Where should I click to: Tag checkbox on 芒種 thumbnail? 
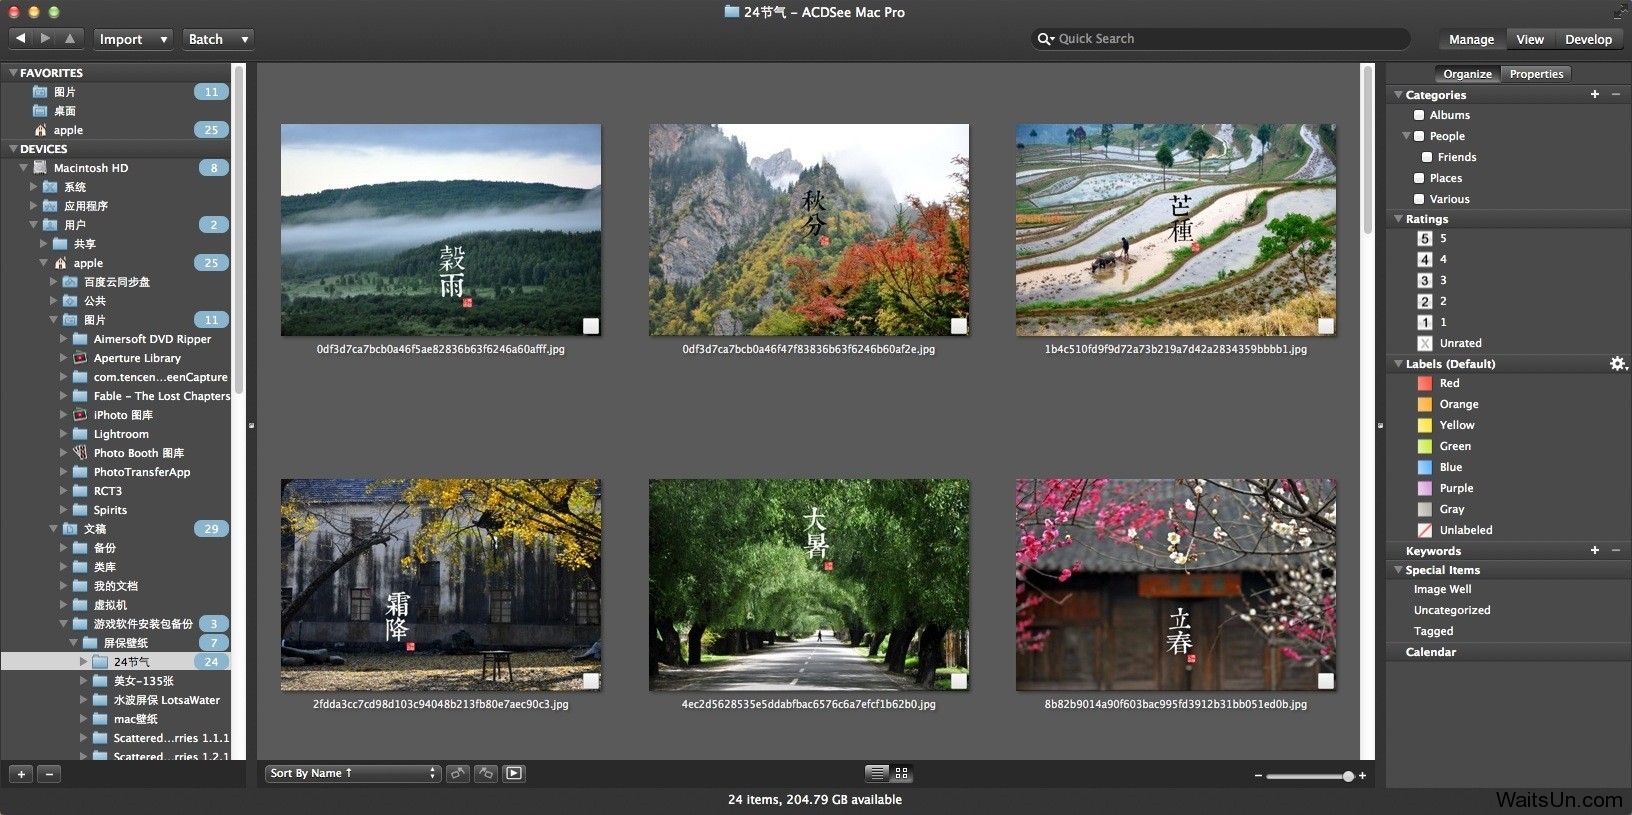pyautogui.click(x=1326, y=326)
